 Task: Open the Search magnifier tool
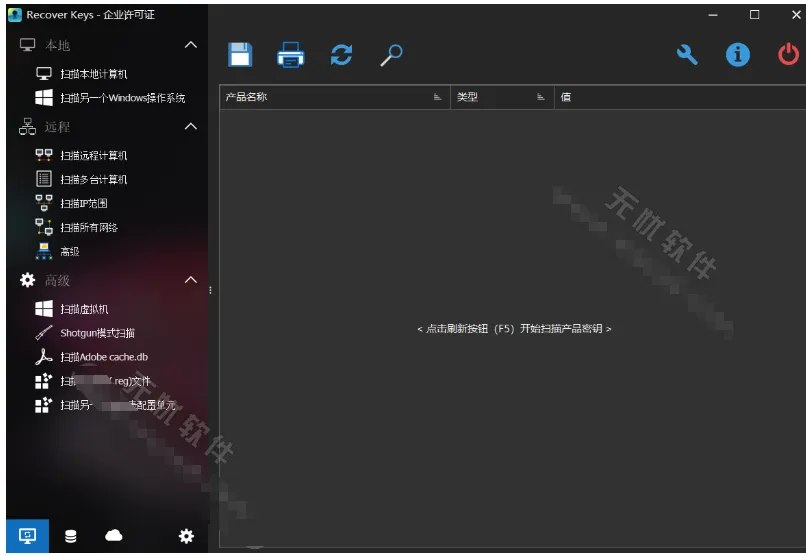[x=392, y=55]
